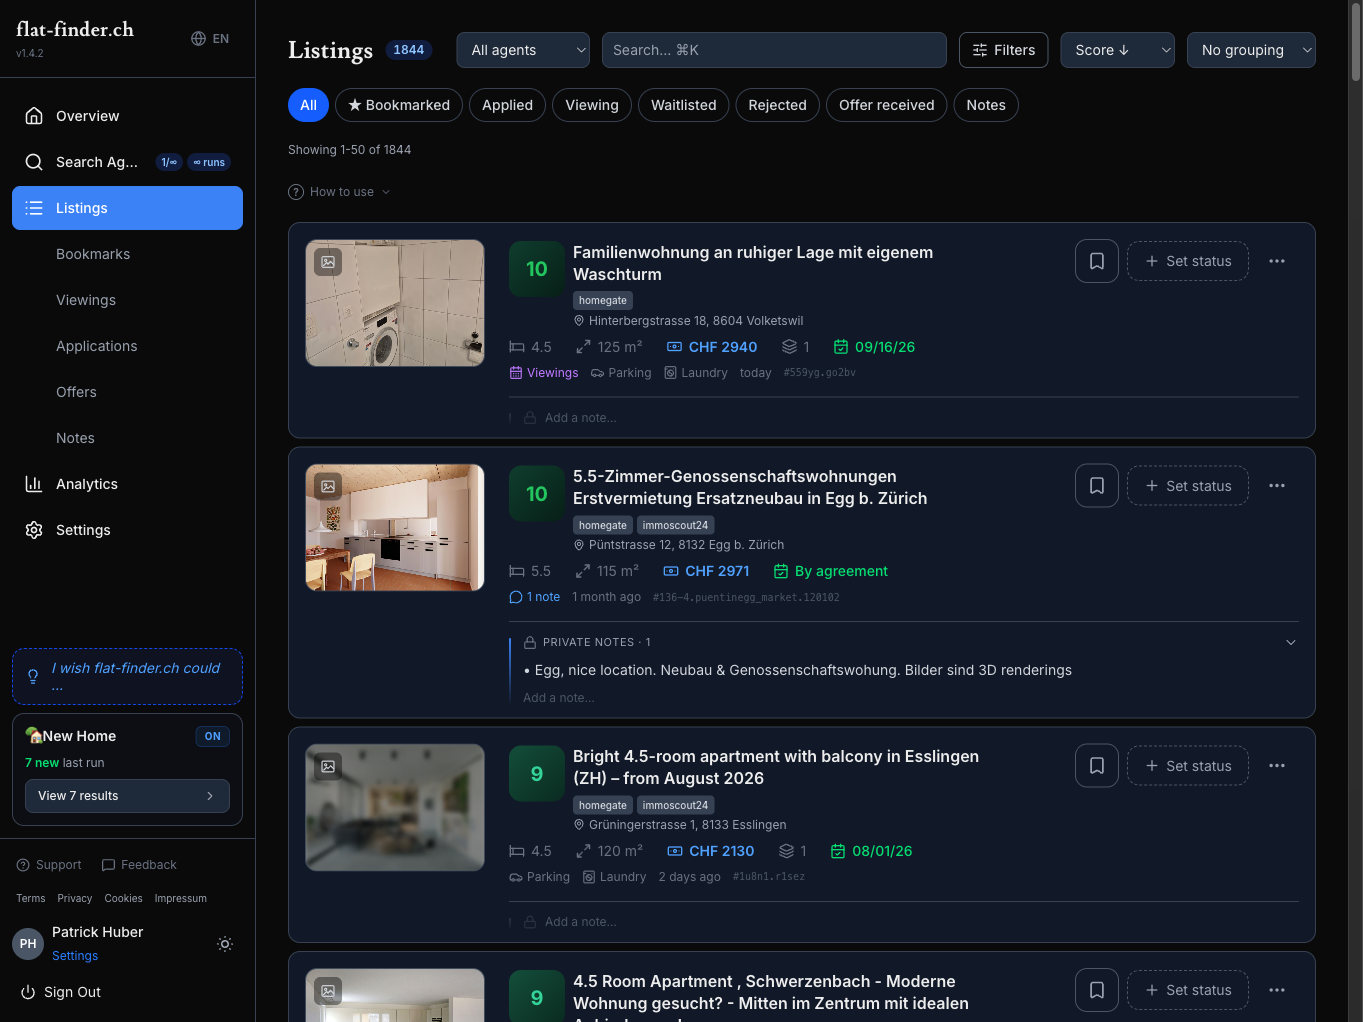
Task: Click the Sign Out power icon
Action: (x=28, y=992)
